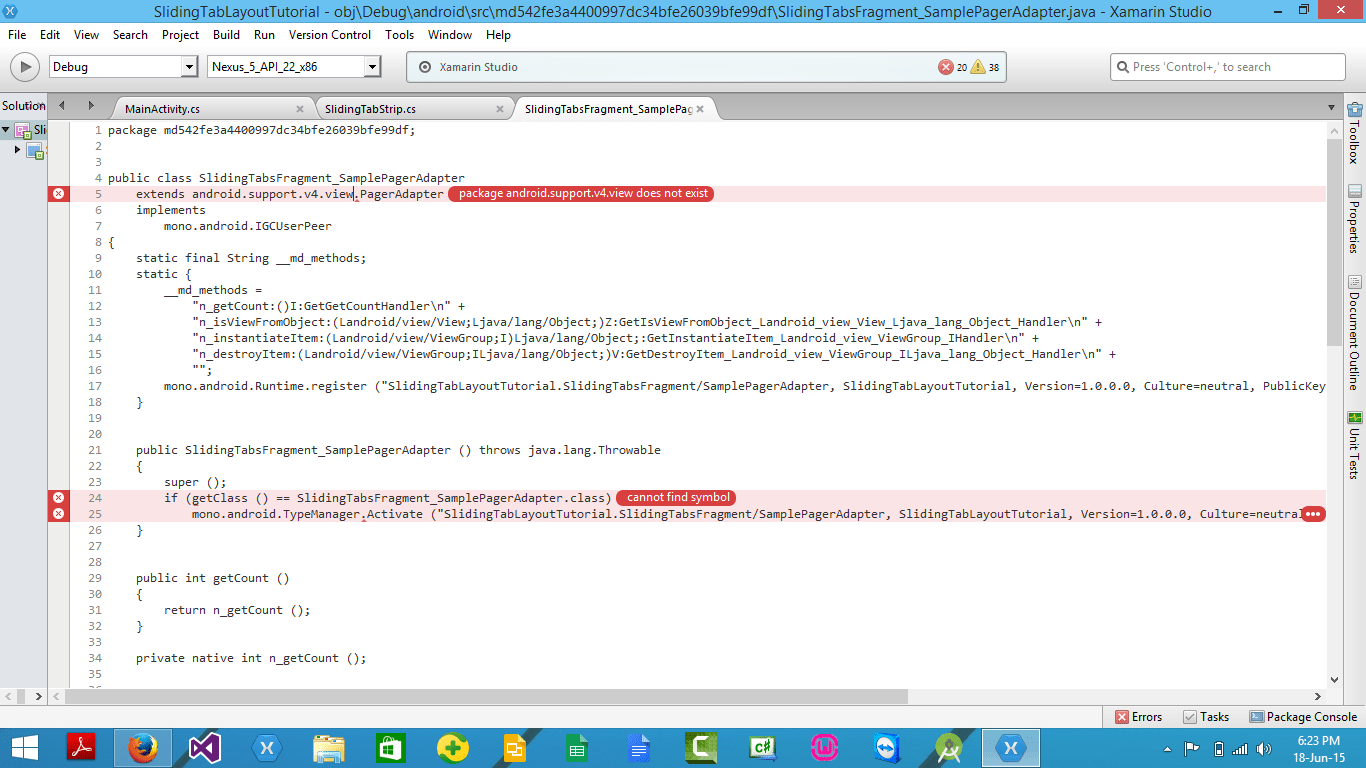Screen dimensions: 1366x768
Task: Click the error marker on line 24
Action: coord(58,497)
